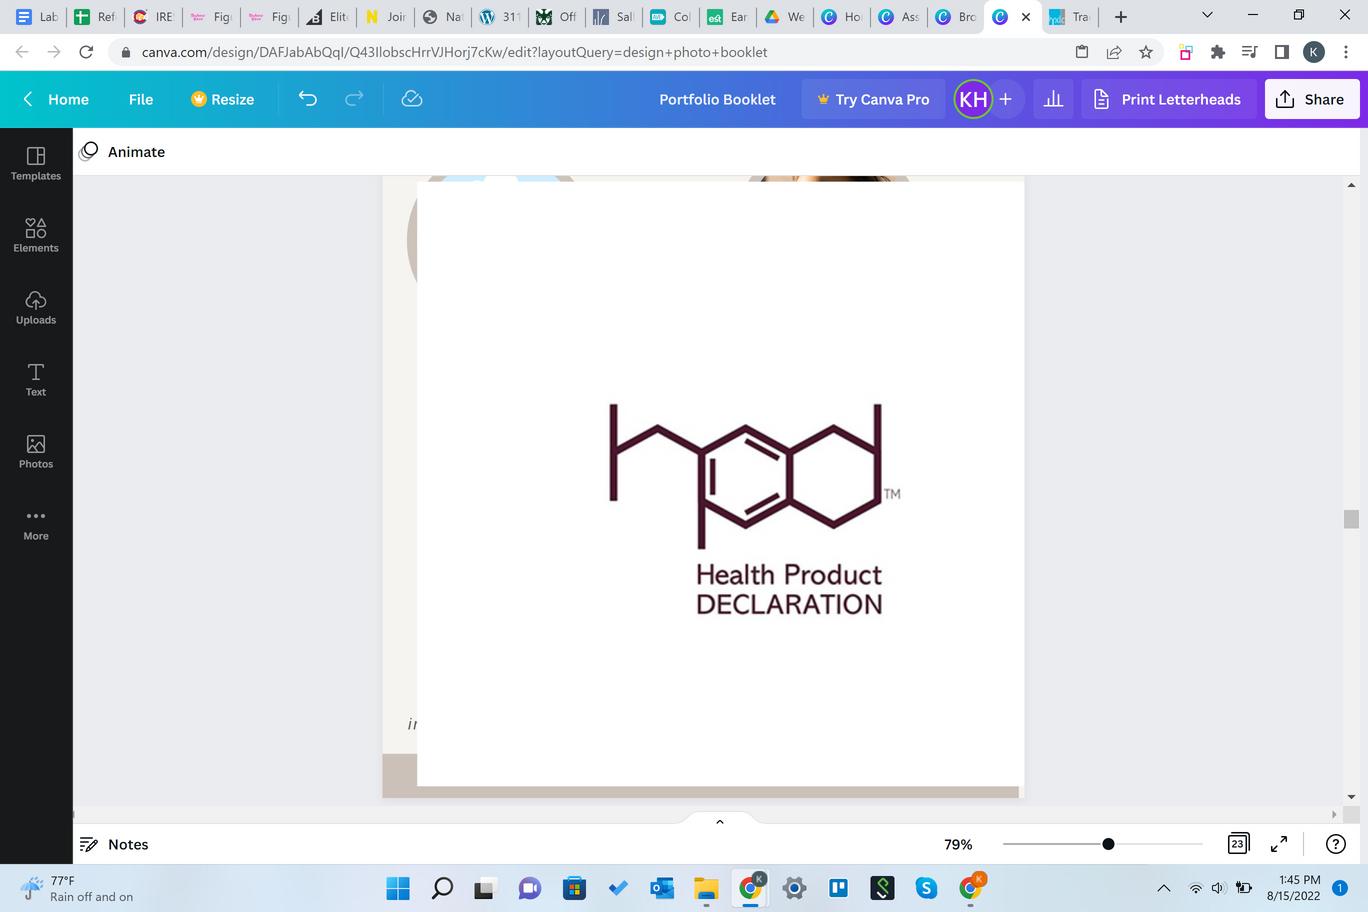This screenshot has height=912, width=1368.
Task: Go back in browser history
Action: tap(23, 52)
